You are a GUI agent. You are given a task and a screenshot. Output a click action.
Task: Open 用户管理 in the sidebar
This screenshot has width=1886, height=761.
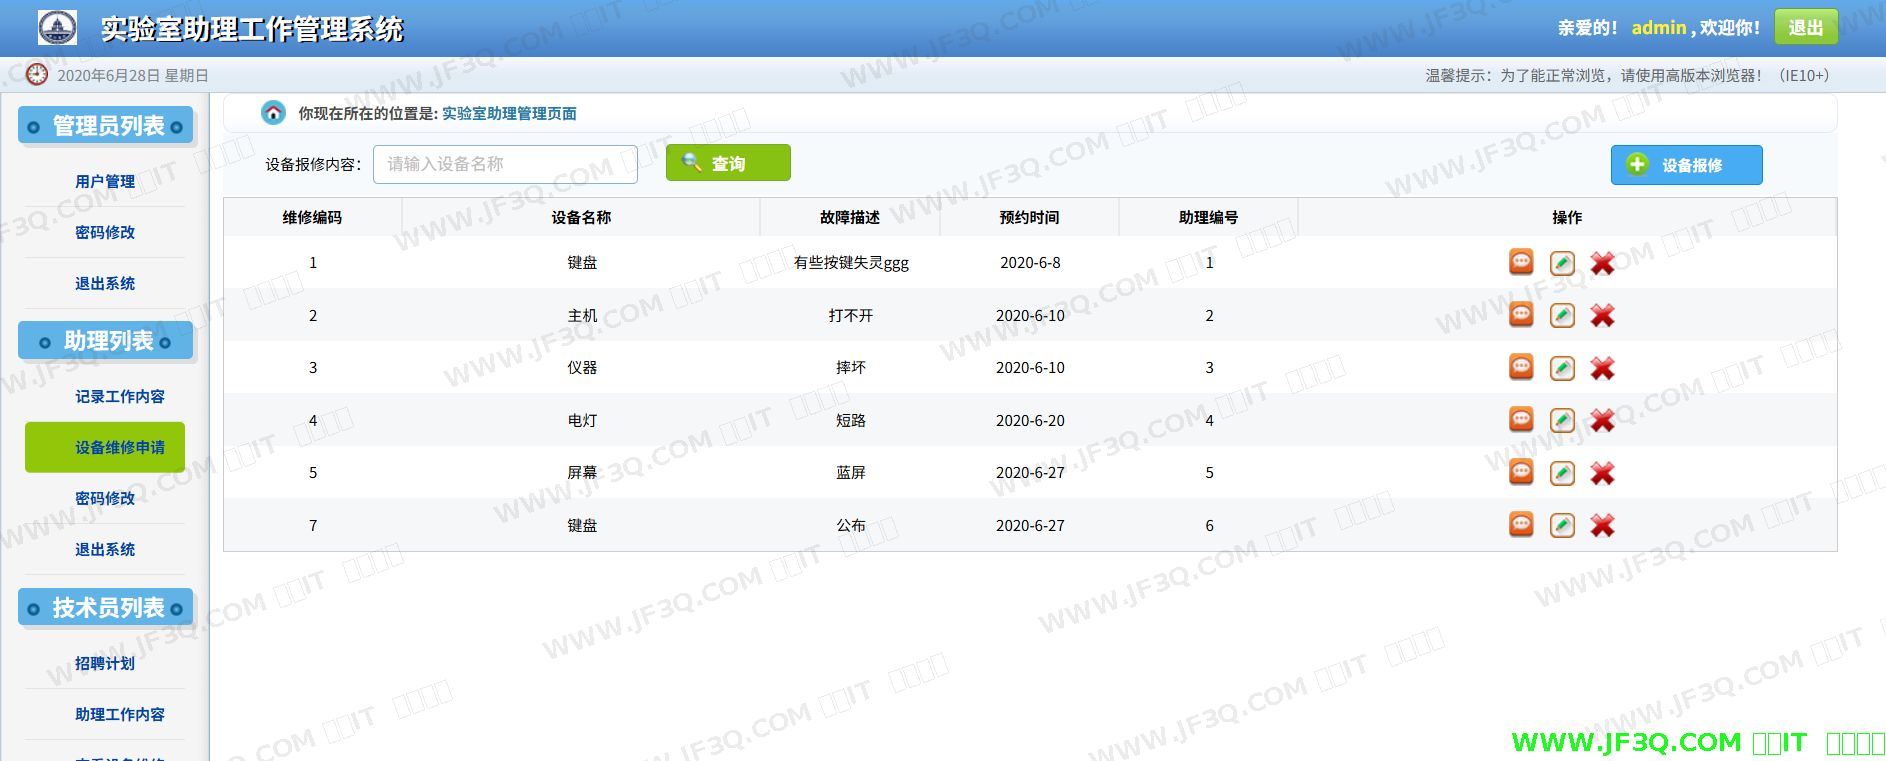coord(105,181)
